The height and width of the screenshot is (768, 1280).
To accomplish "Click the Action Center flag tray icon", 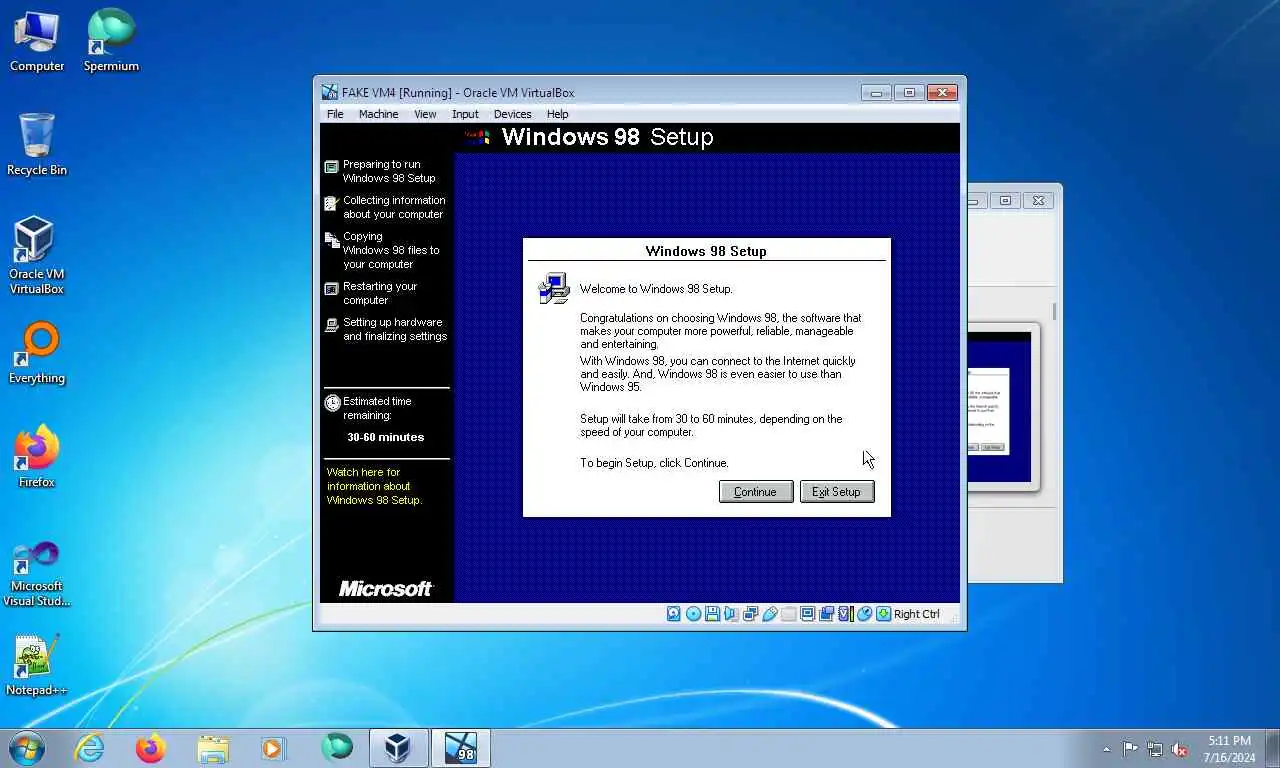I will coord(1130,749).
